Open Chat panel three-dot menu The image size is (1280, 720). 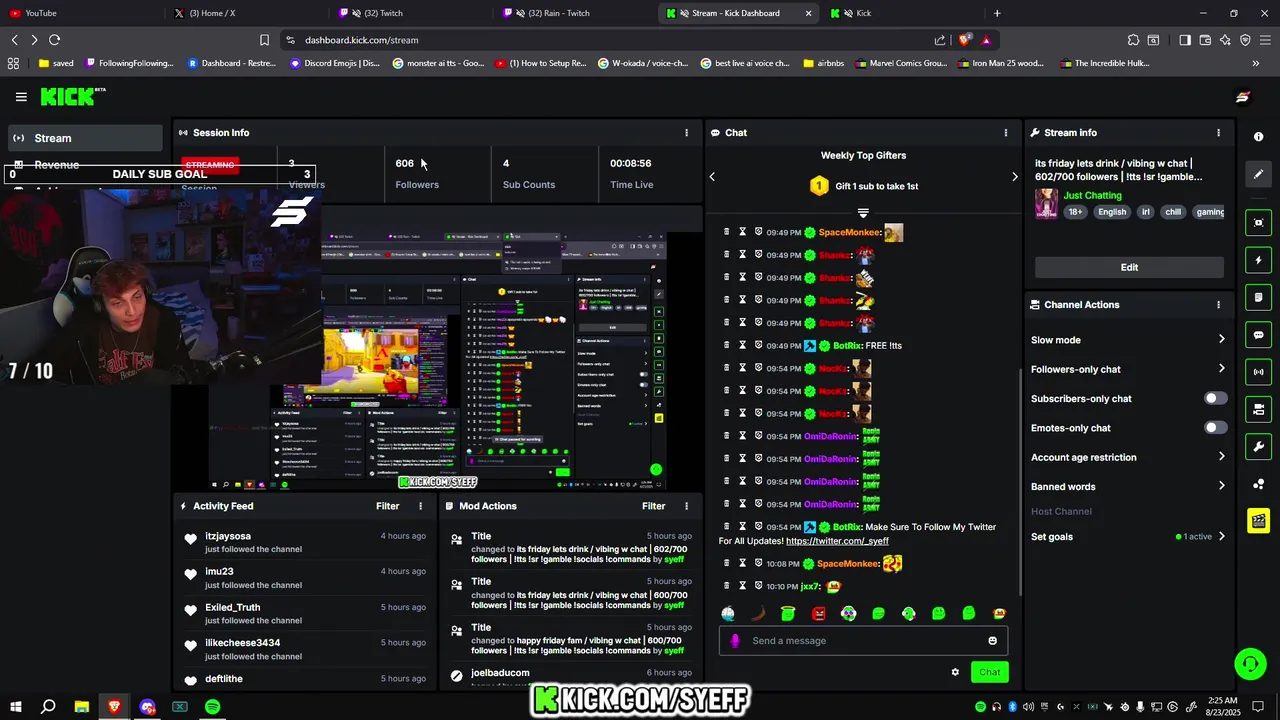[x=1006, y=132]
